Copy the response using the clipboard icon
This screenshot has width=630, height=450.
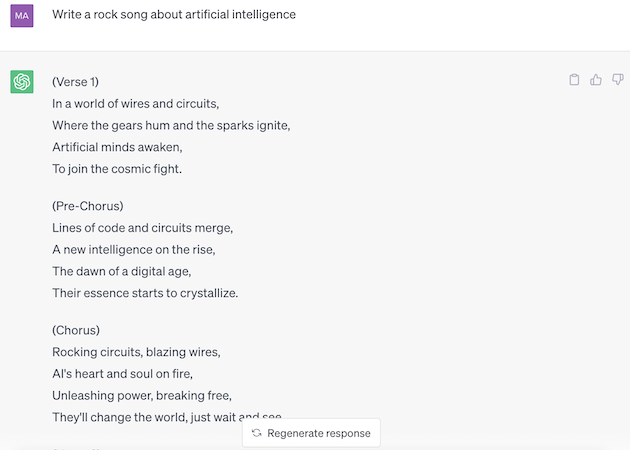574,80
